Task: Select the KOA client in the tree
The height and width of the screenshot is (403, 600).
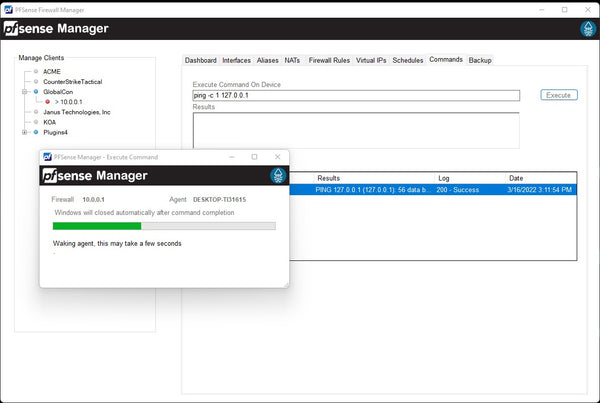Action: [50, 122]
